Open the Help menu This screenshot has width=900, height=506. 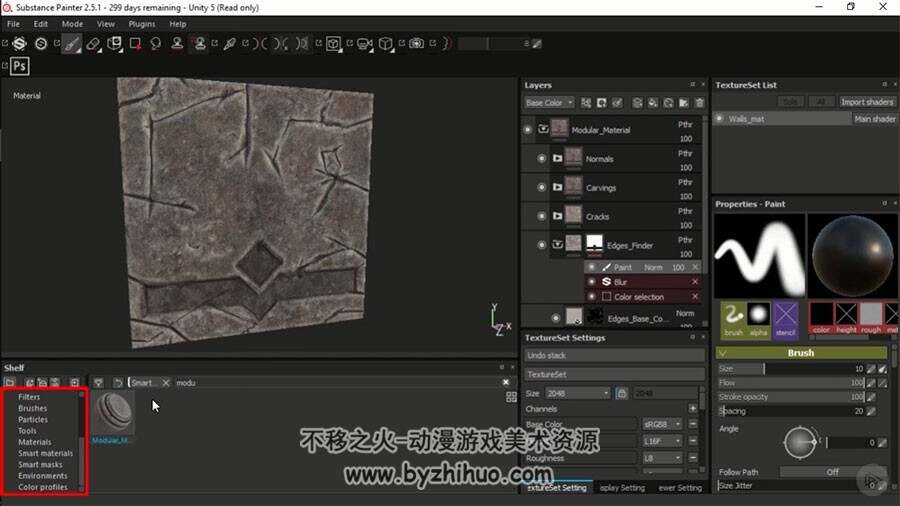click(177, 24)
